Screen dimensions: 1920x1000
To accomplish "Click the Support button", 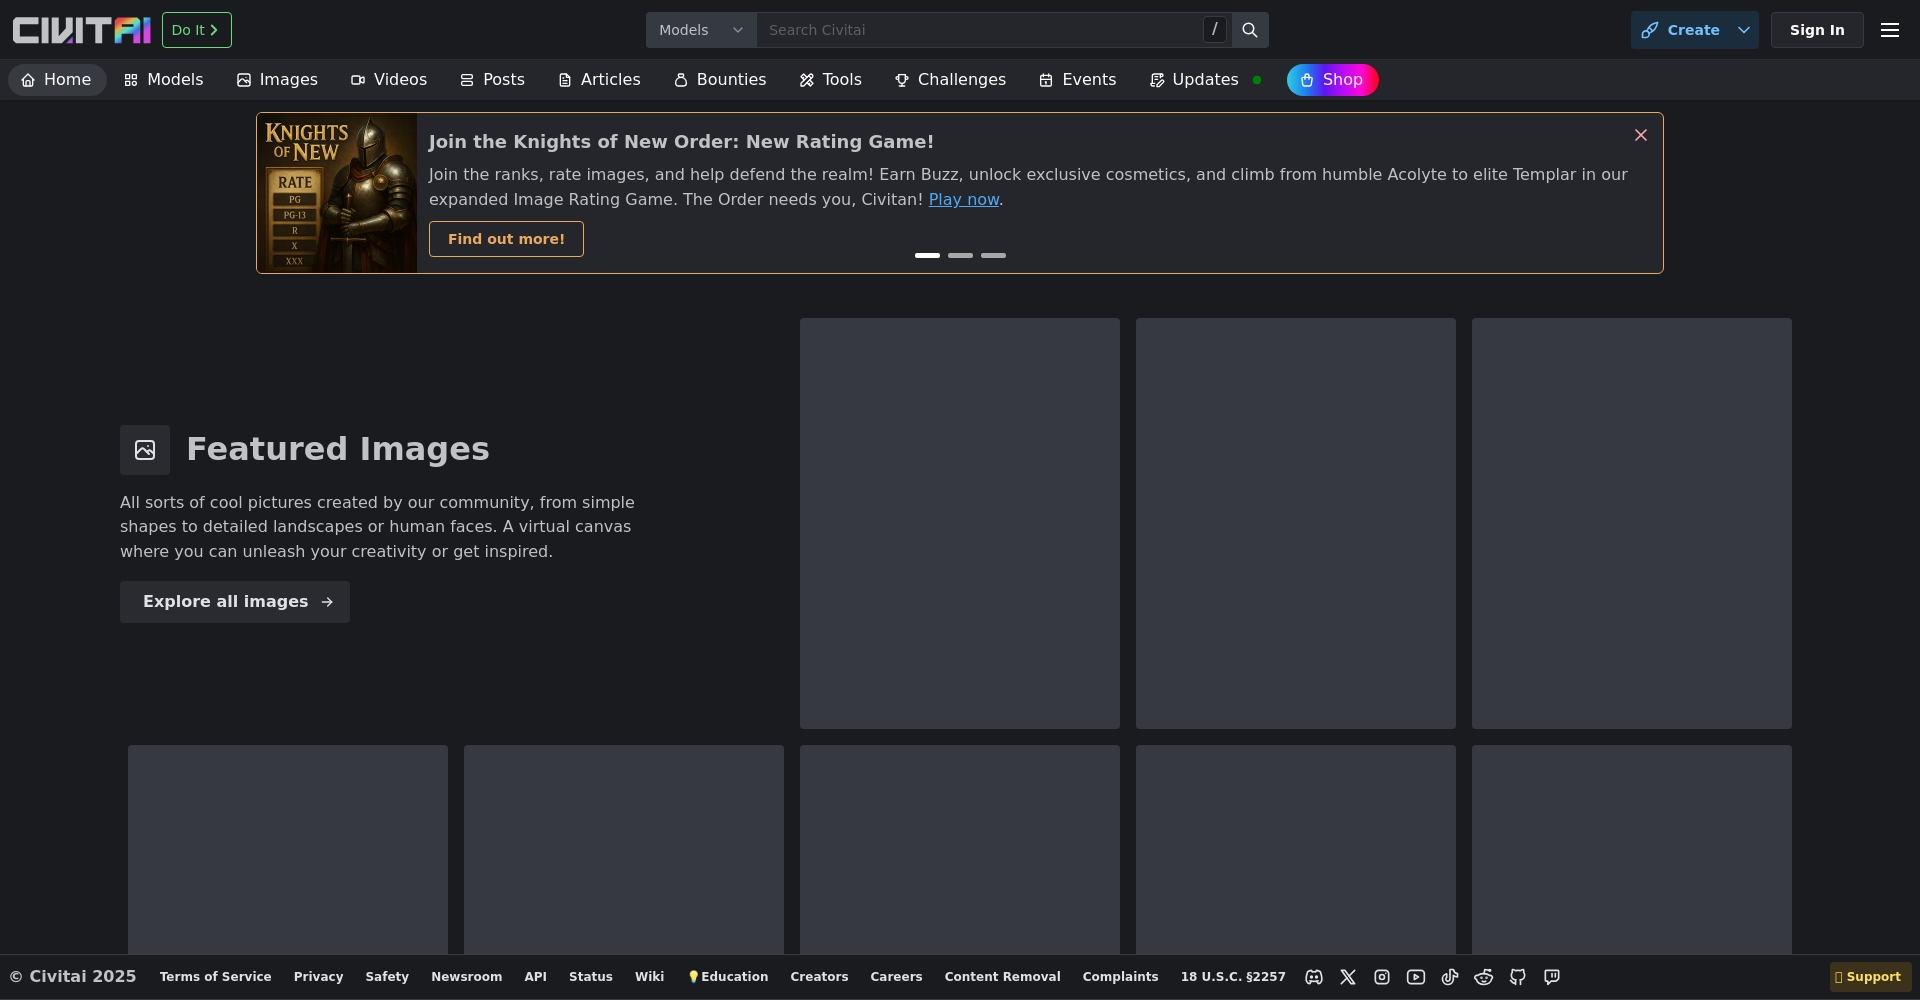I will pos(1870,977).
